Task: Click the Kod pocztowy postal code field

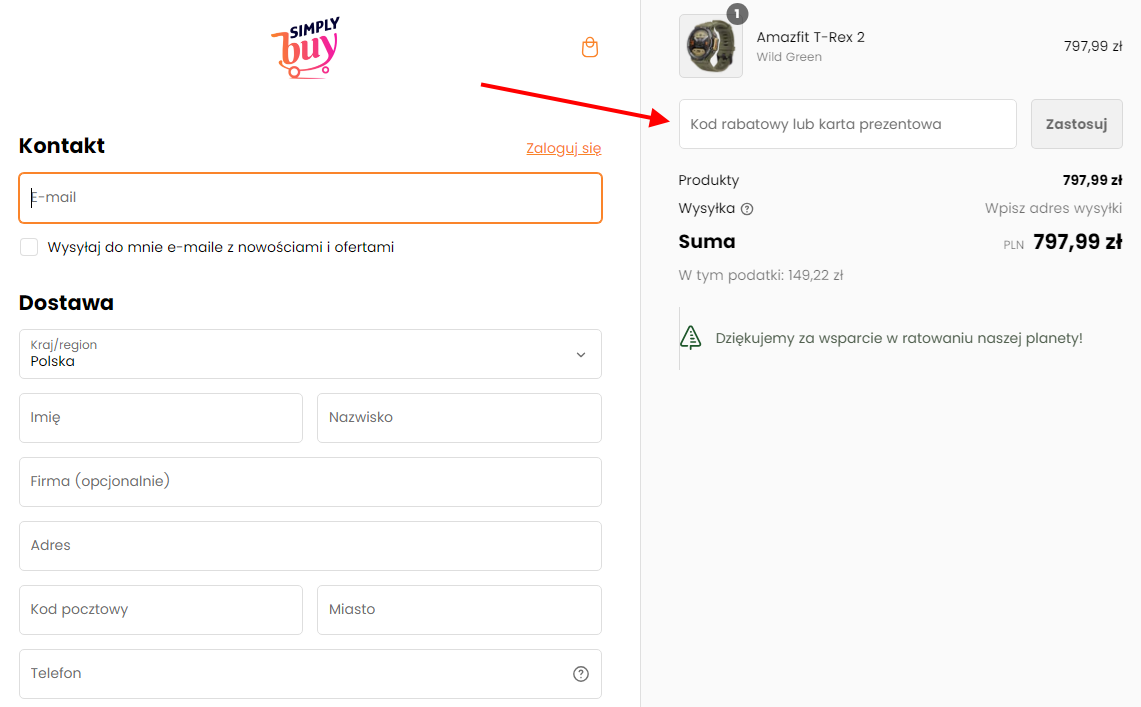Action: pos(161,610)
